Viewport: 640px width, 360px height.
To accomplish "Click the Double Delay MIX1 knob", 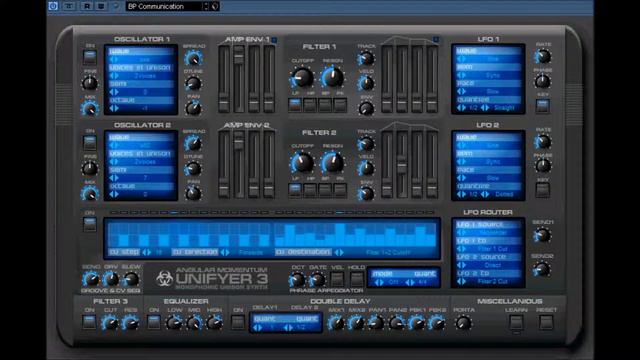I will (336, 323).
